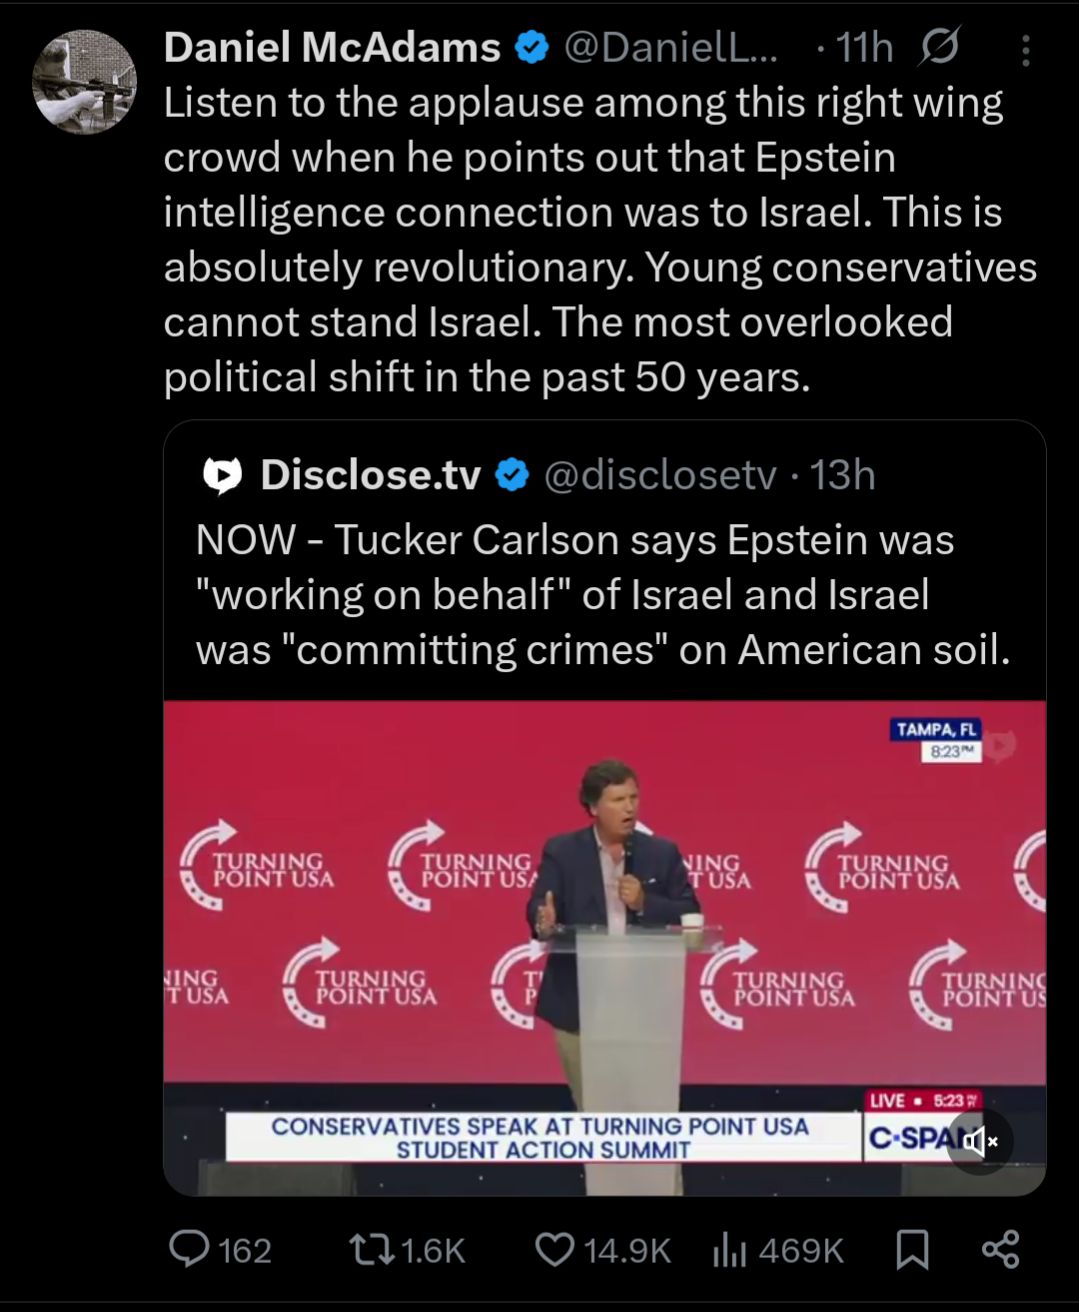Click the Disclose.tv account name

[x=371, y=475]
